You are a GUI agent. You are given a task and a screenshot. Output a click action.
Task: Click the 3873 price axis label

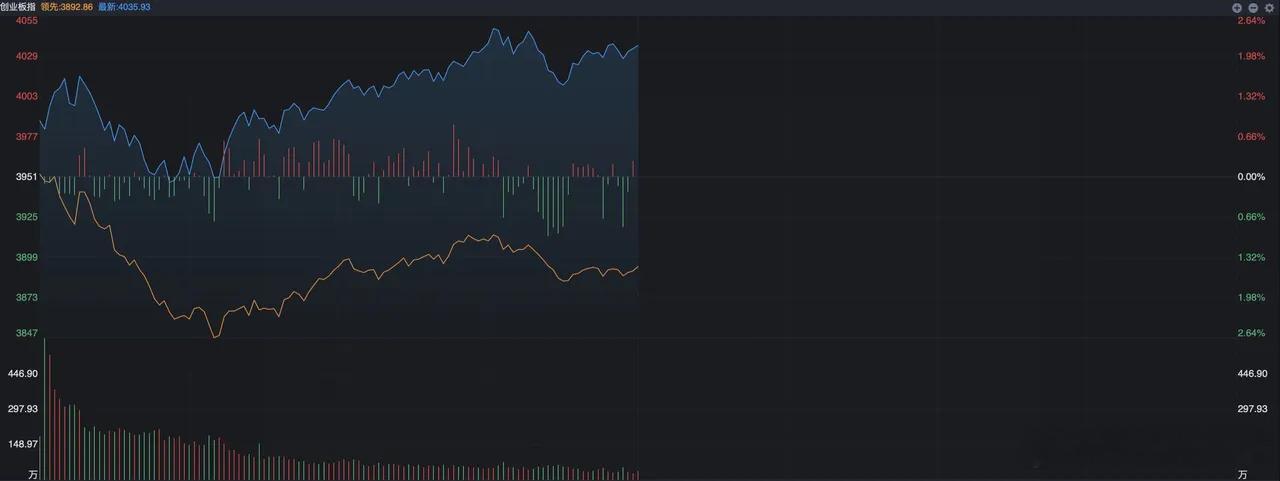click(x=27, y=297)
